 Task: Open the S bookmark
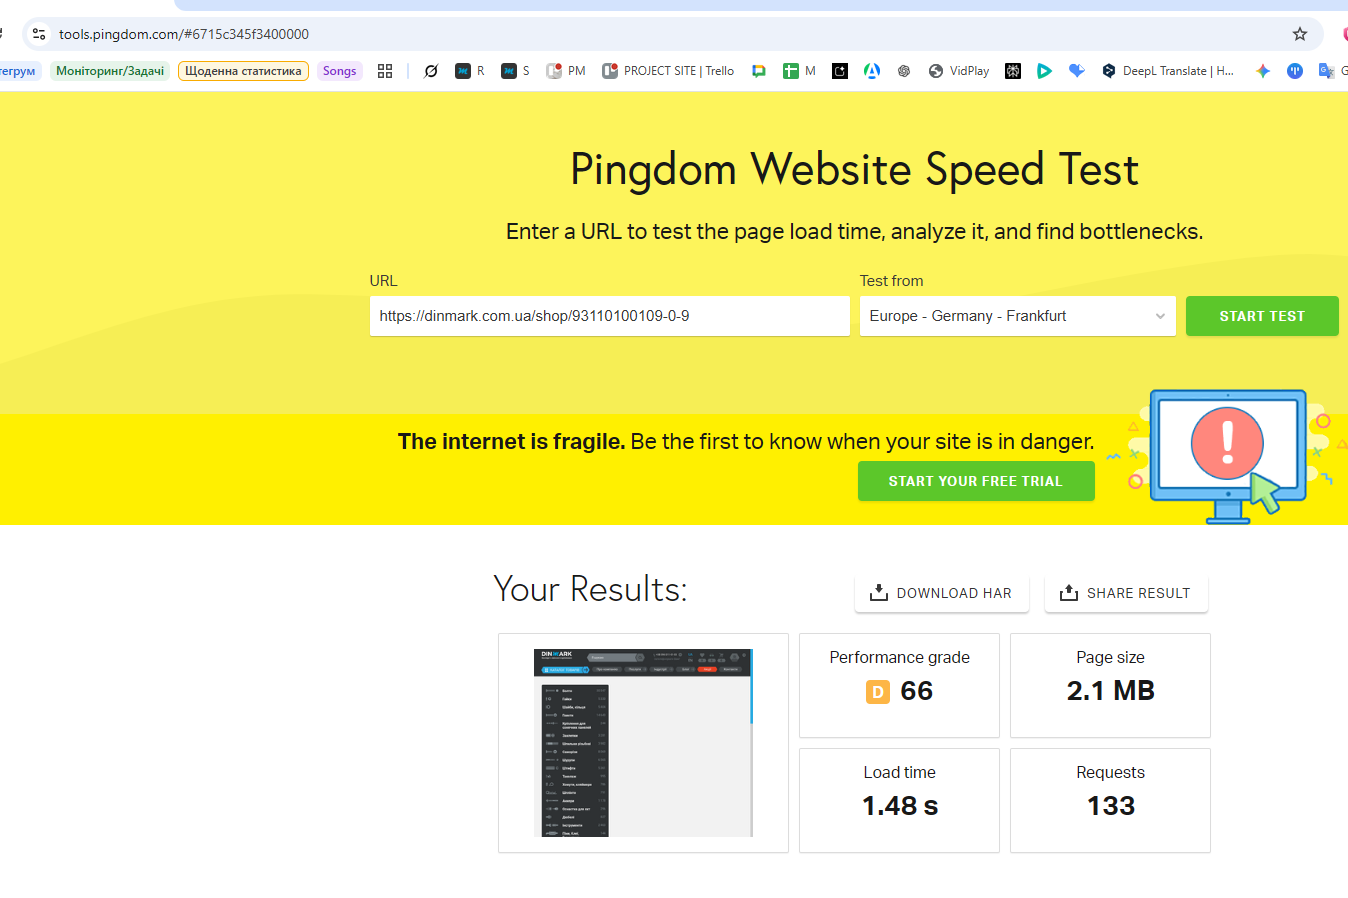(x=516, y=71)
